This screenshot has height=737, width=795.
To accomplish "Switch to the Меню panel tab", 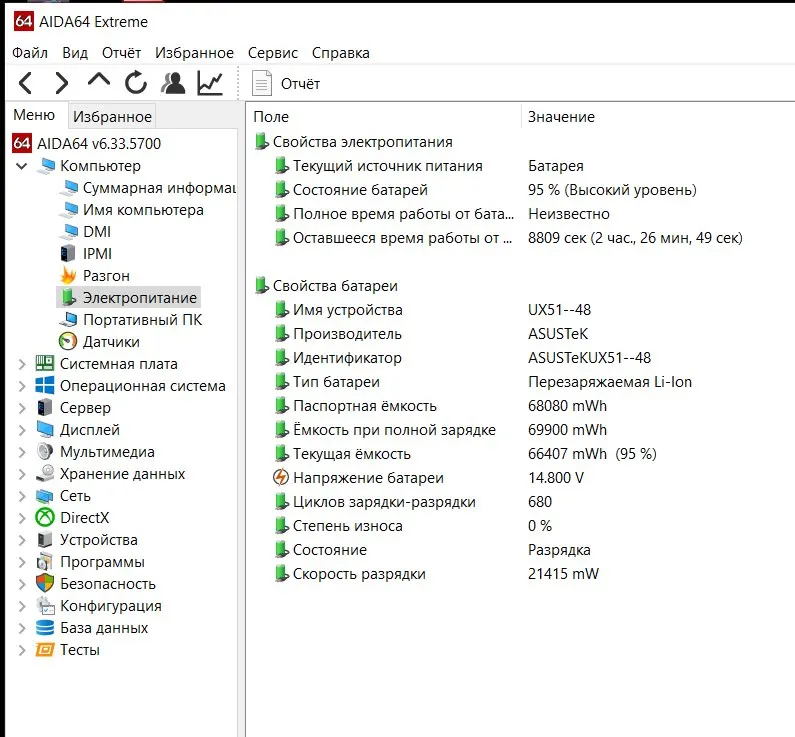I will point(34,115).
